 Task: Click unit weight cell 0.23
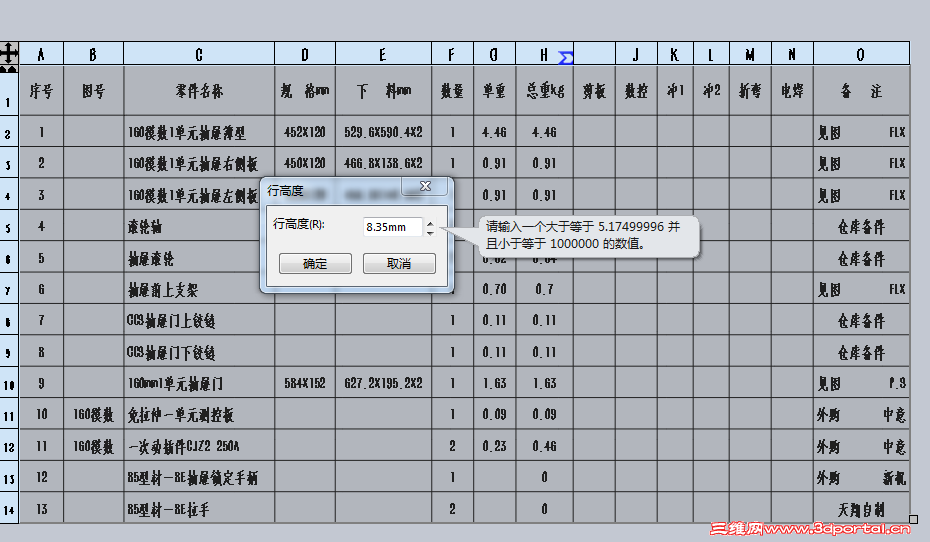click(x=494, y=446)
